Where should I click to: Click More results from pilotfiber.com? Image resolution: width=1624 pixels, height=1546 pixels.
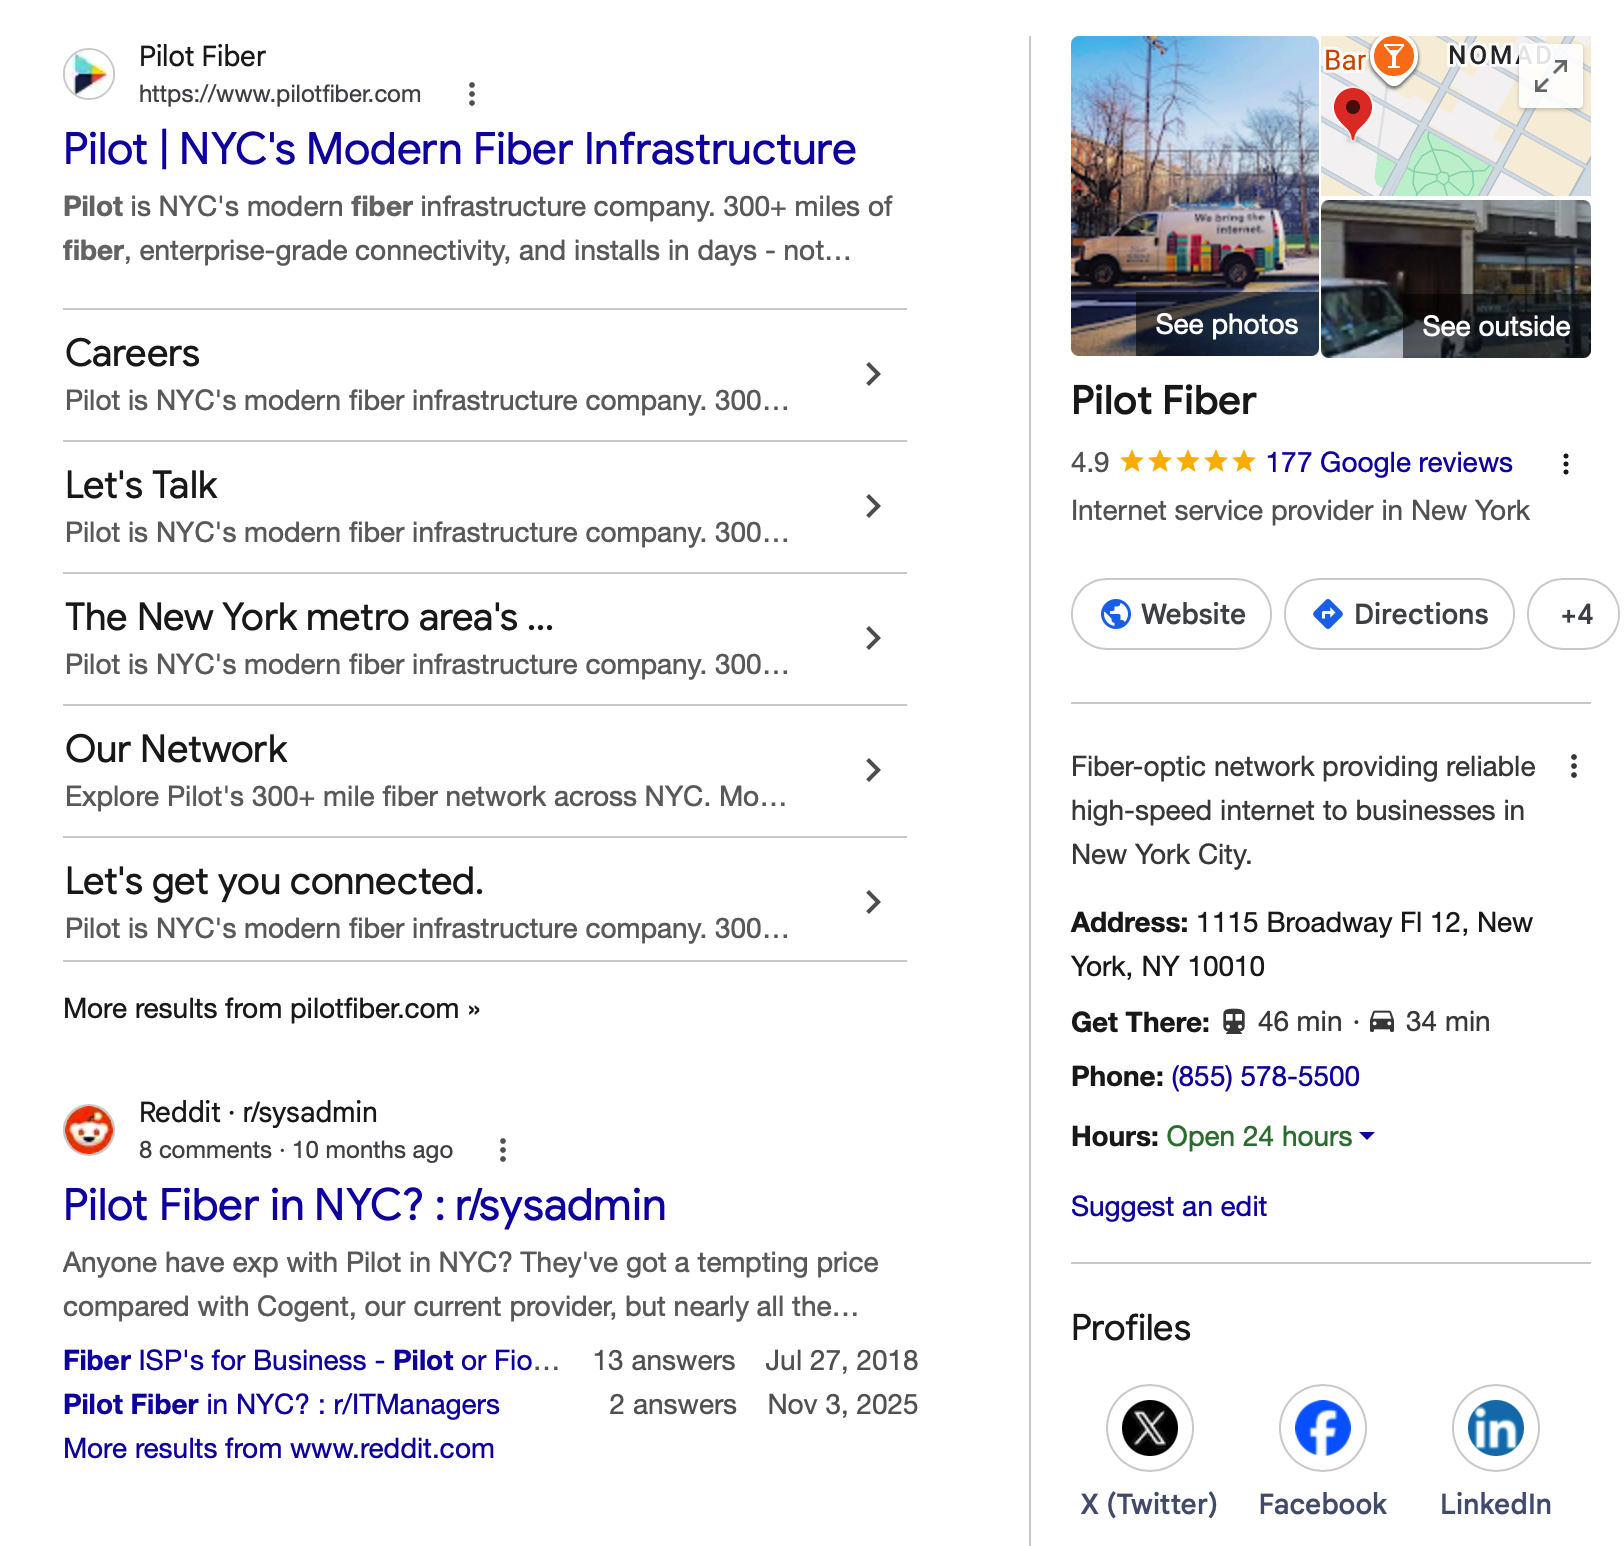coord(272,1008)
